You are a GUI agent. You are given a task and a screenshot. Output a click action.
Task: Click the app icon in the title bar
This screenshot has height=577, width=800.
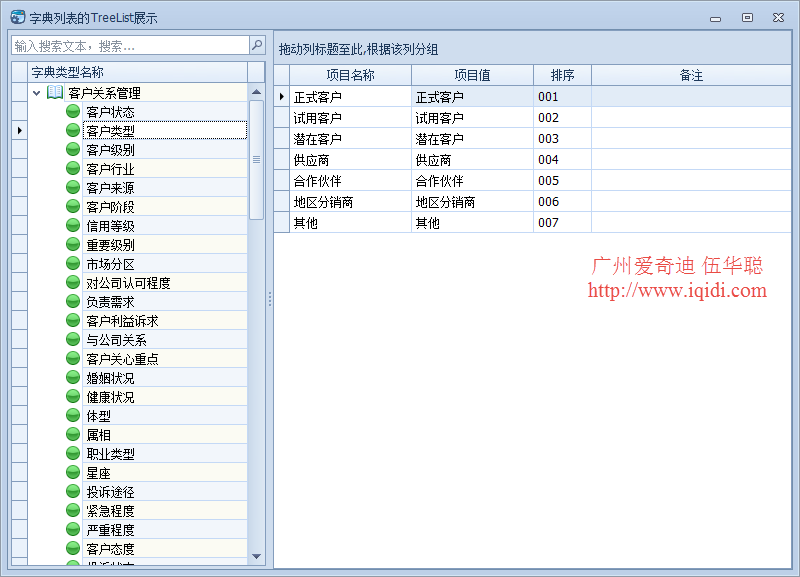click(x=18, y=17)
